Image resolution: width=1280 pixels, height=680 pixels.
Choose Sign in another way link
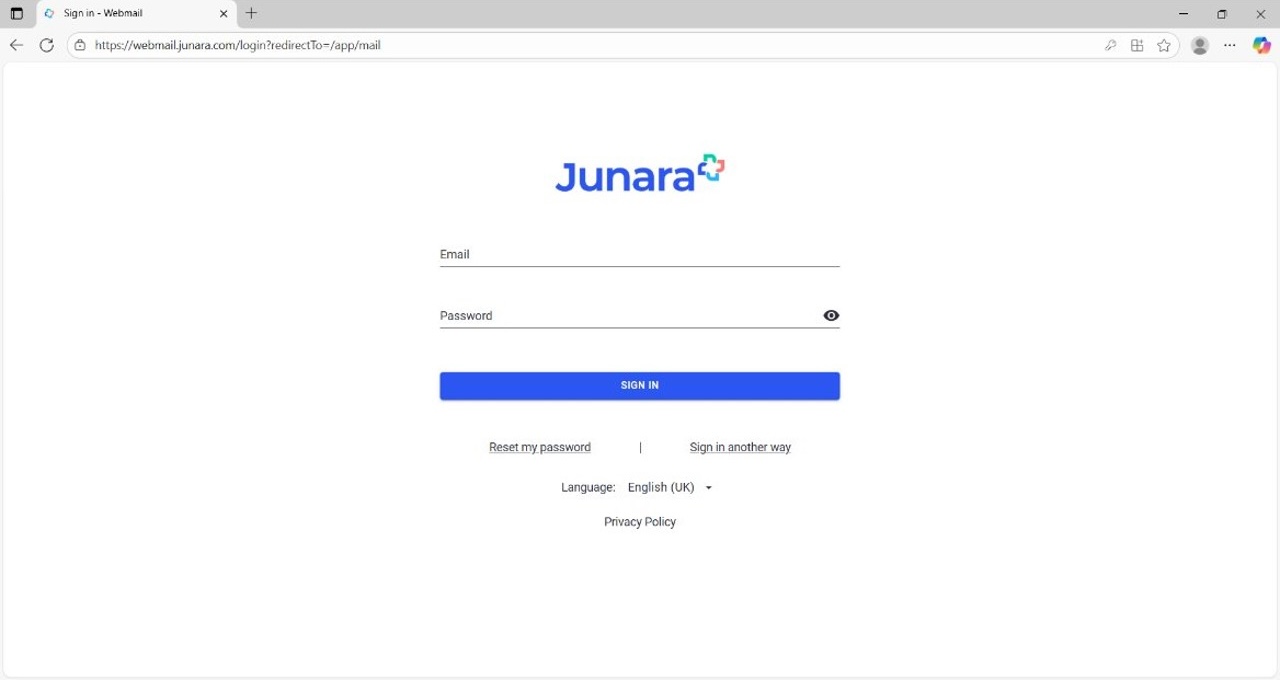tap(740, 447)
